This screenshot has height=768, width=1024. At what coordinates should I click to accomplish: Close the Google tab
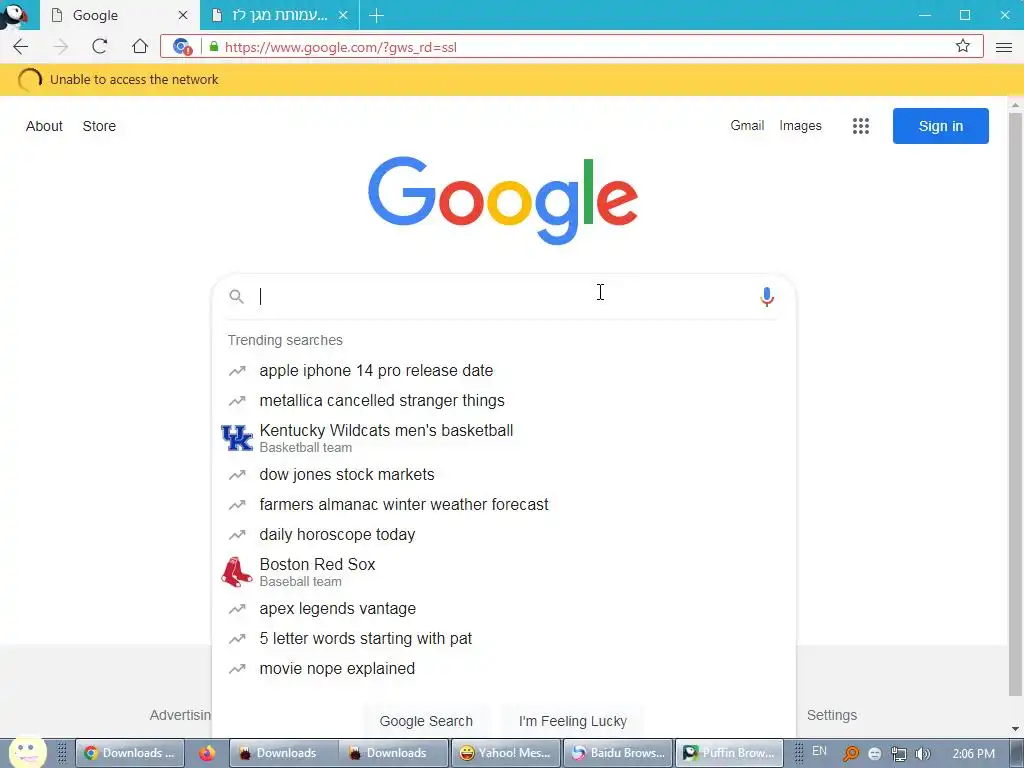[x=183, y=15]
